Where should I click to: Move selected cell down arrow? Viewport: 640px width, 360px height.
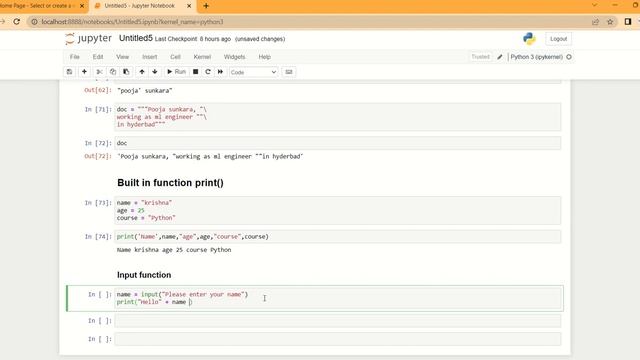pyautogui.click(x=155, y=72)
